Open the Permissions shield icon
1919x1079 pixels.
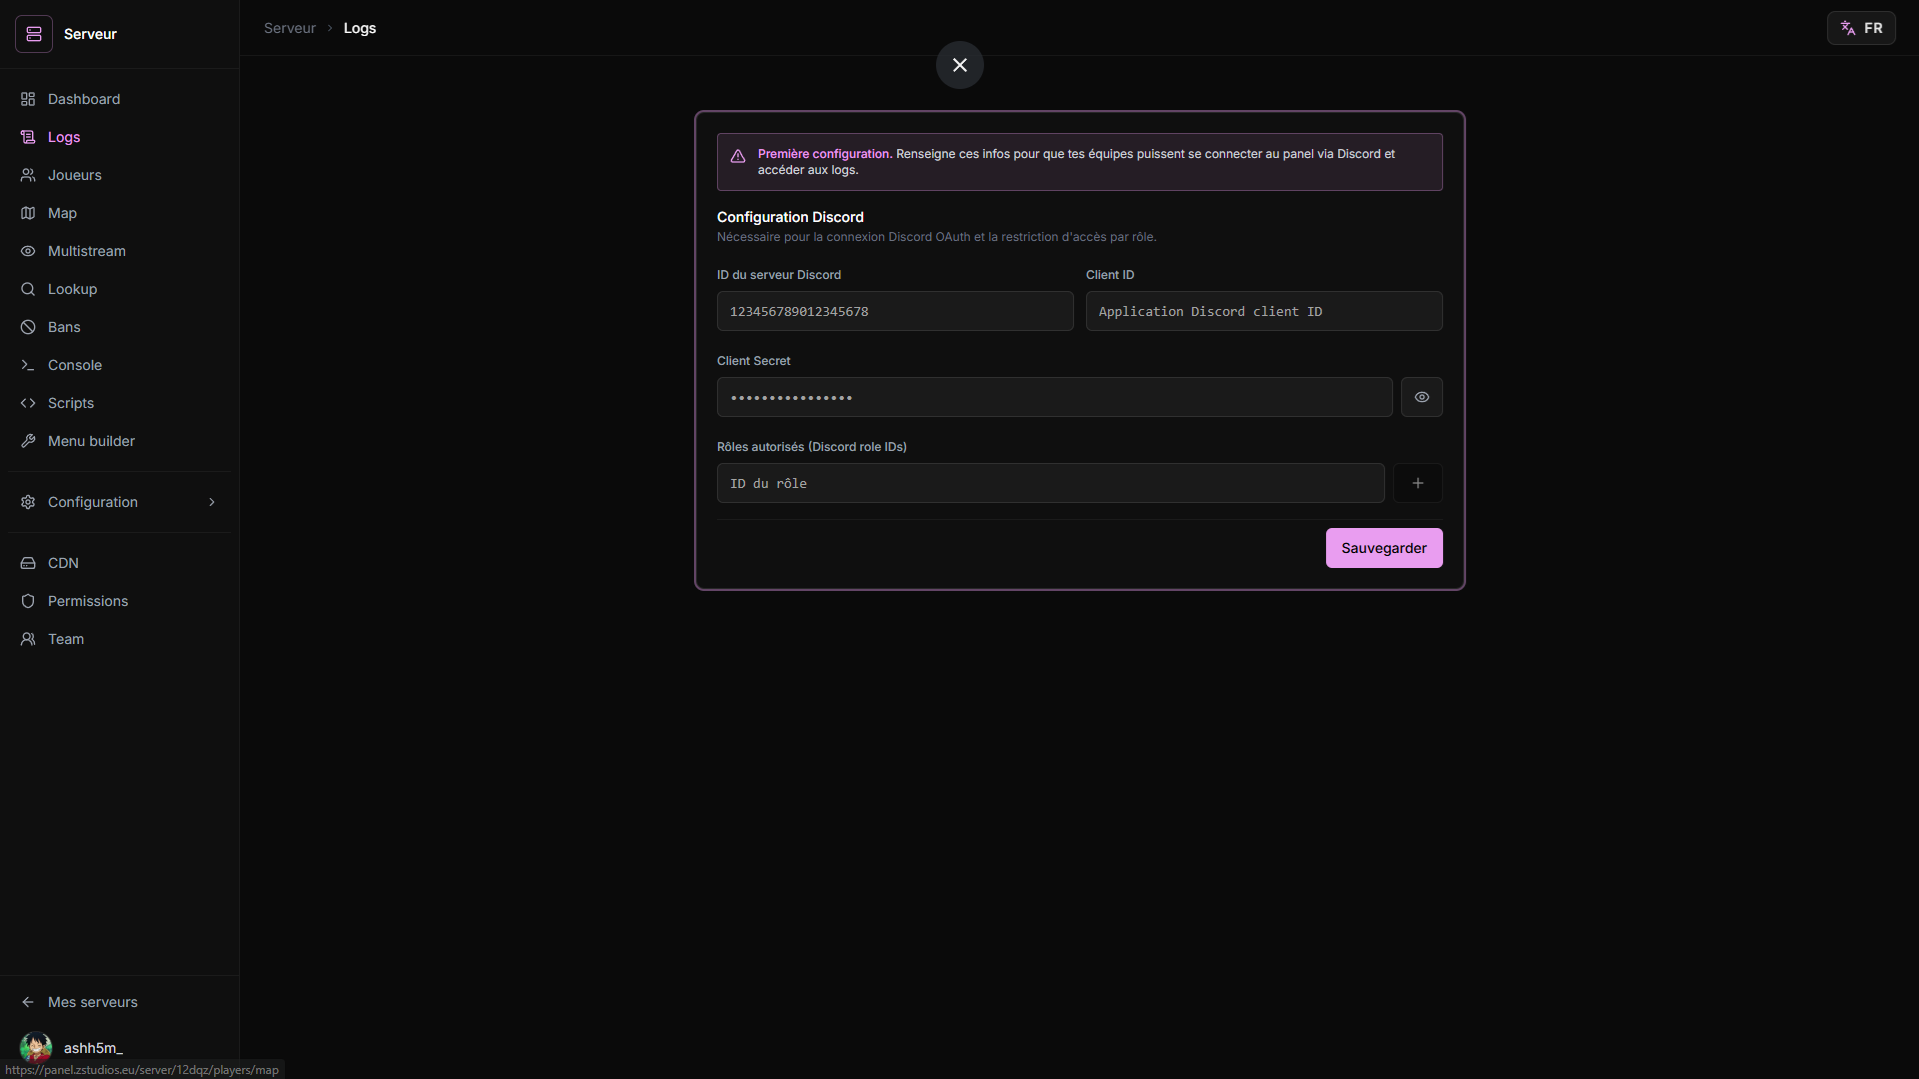pyautogui.click(x=28, y=601)
